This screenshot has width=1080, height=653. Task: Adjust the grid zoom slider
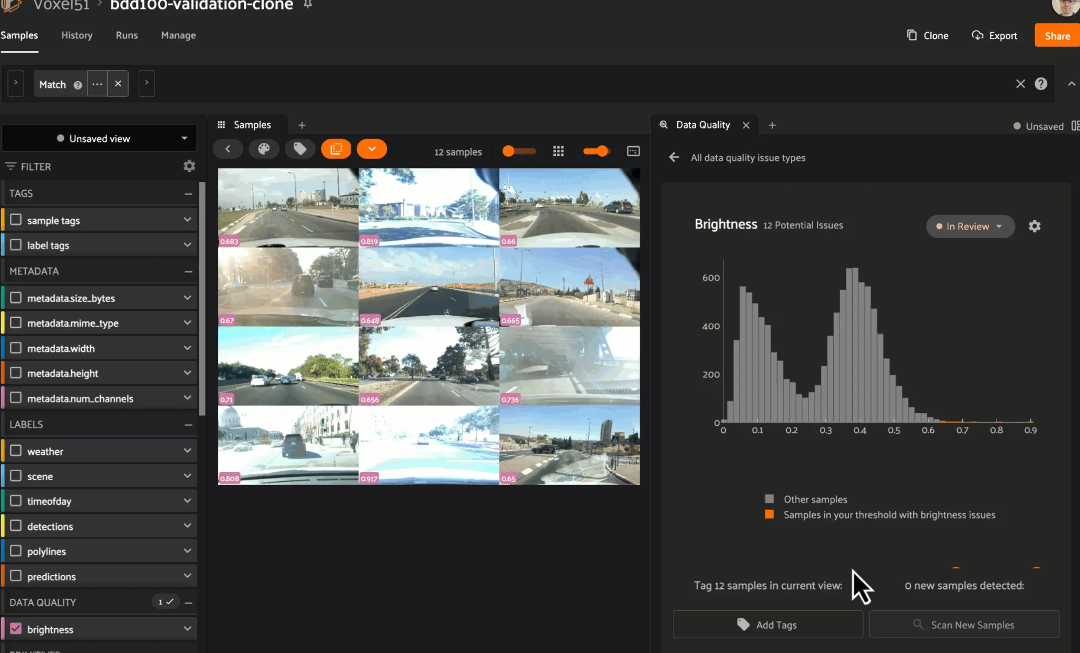click(518, 151)
